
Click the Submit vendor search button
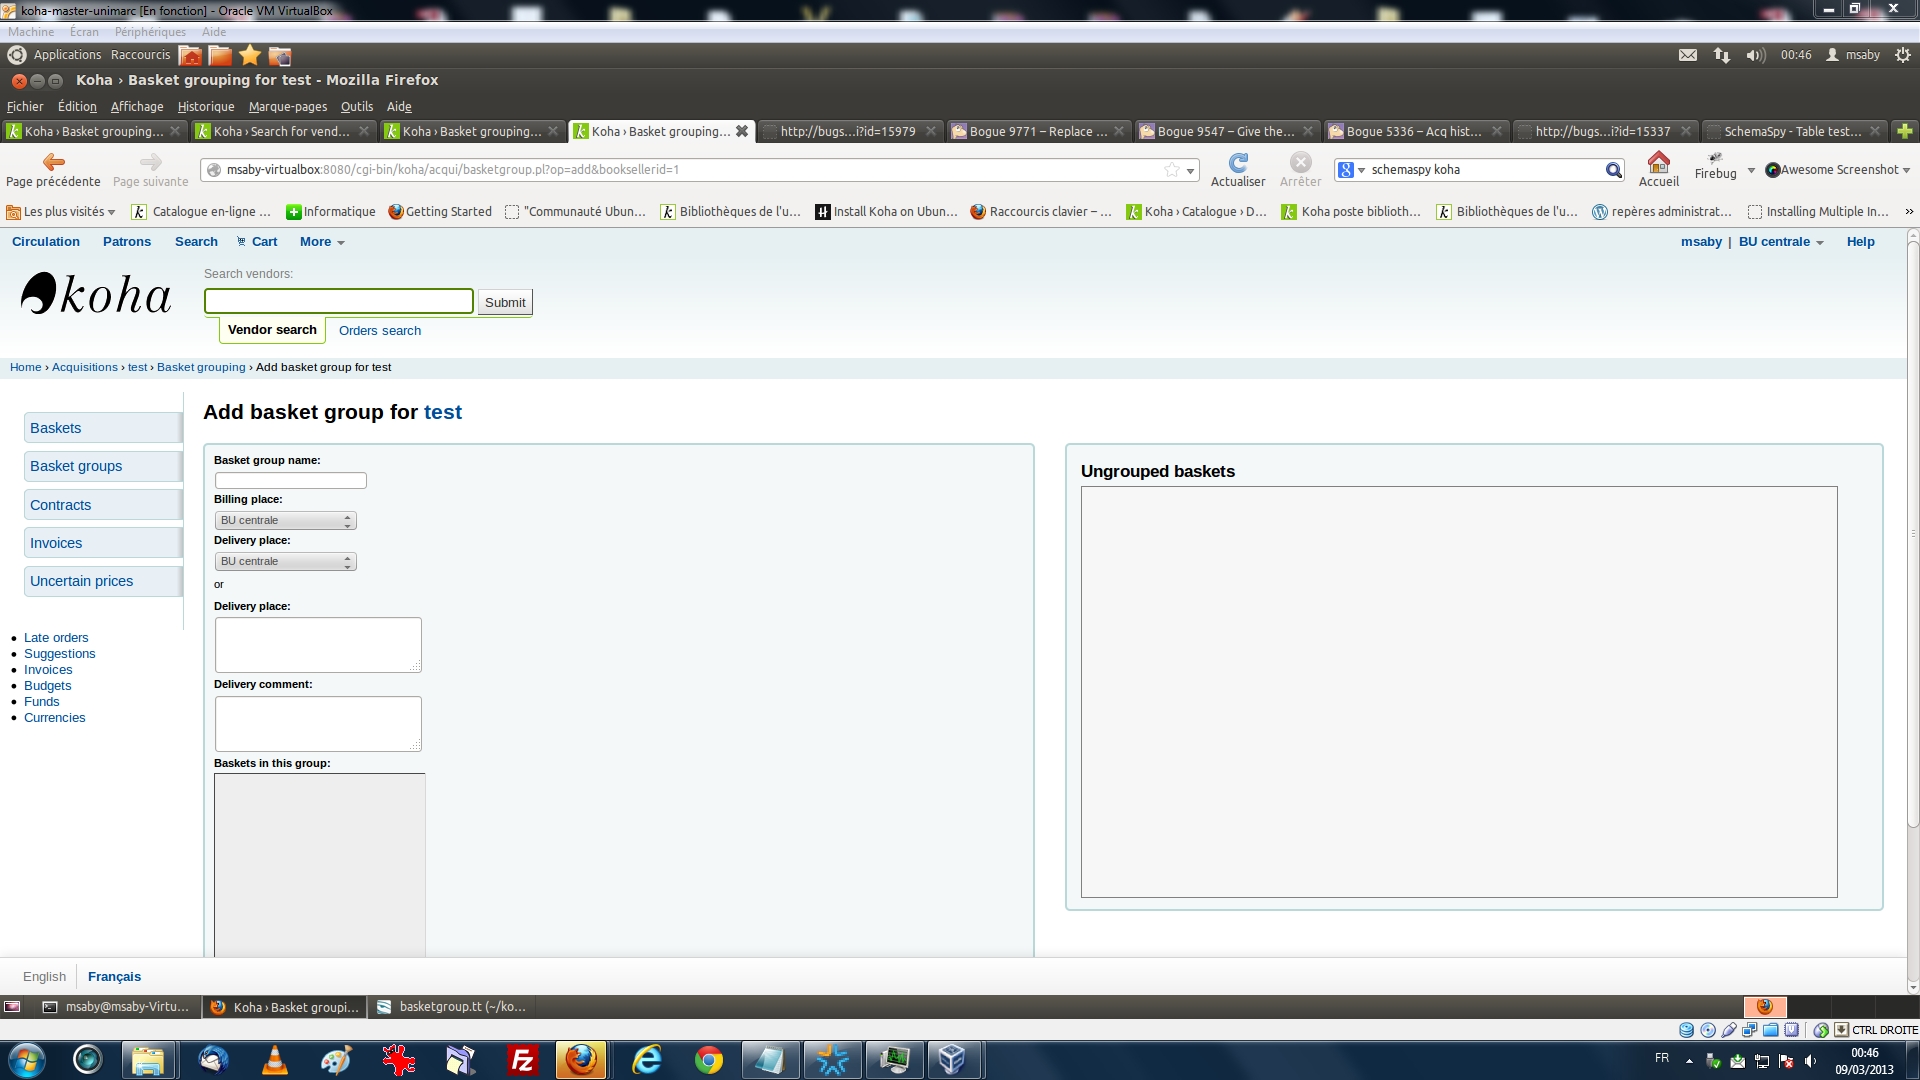click(504, 303)
